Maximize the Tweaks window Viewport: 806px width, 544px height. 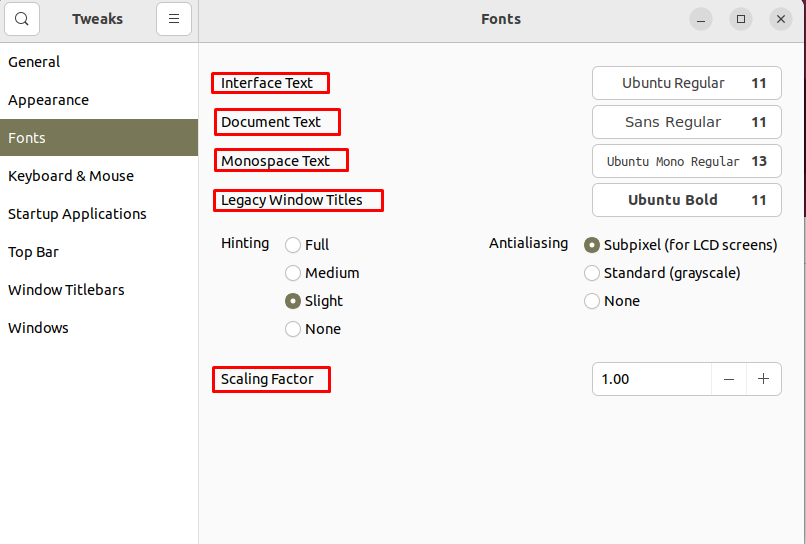[x=741, y=19]
